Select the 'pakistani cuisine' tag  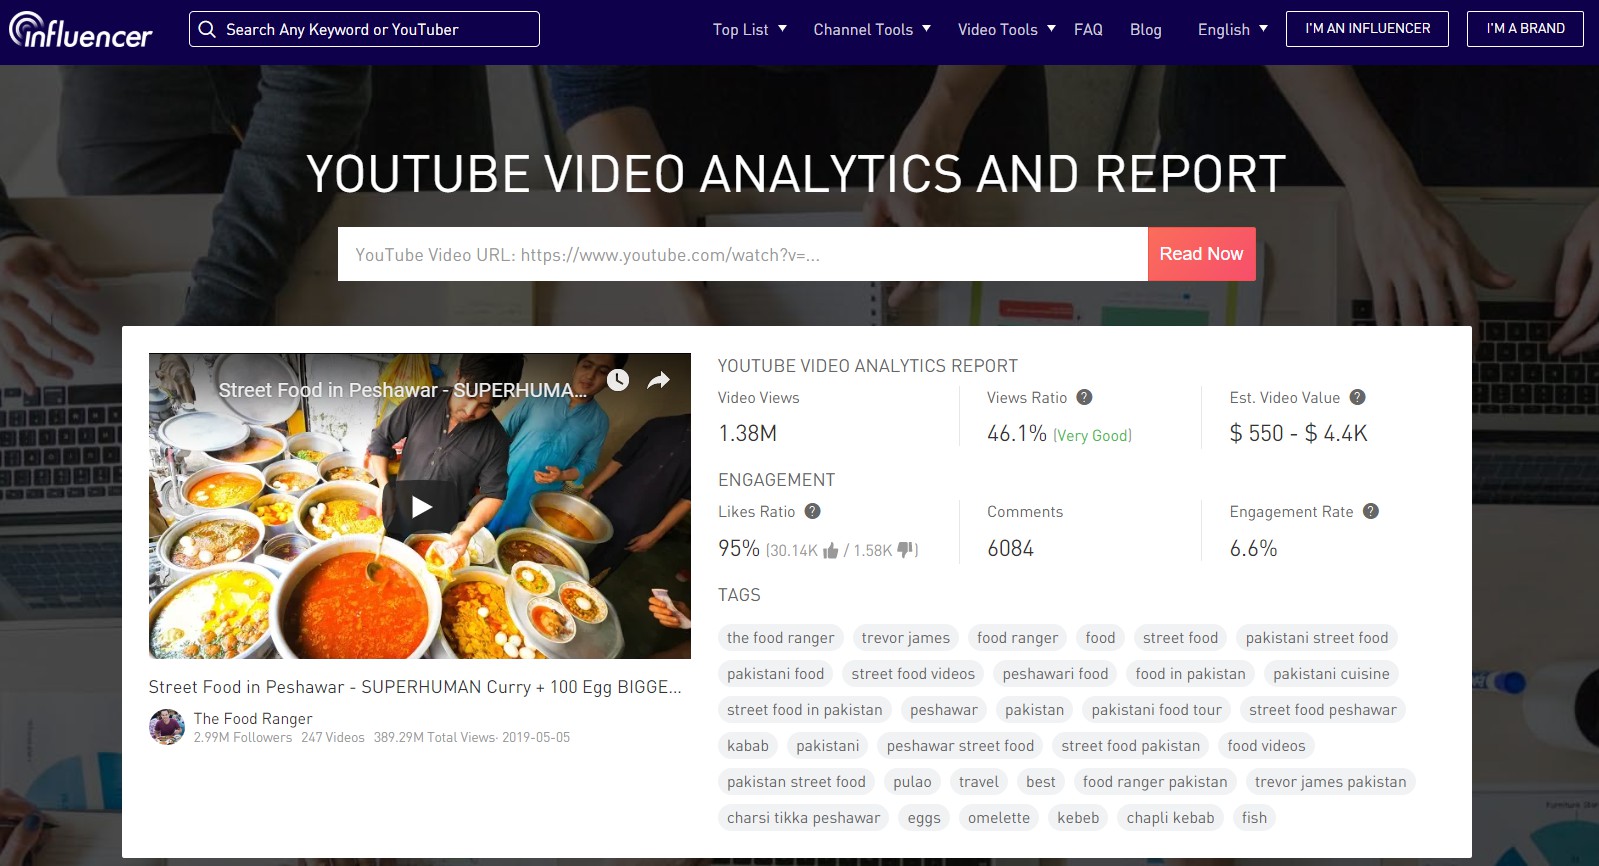(1331, 674)
